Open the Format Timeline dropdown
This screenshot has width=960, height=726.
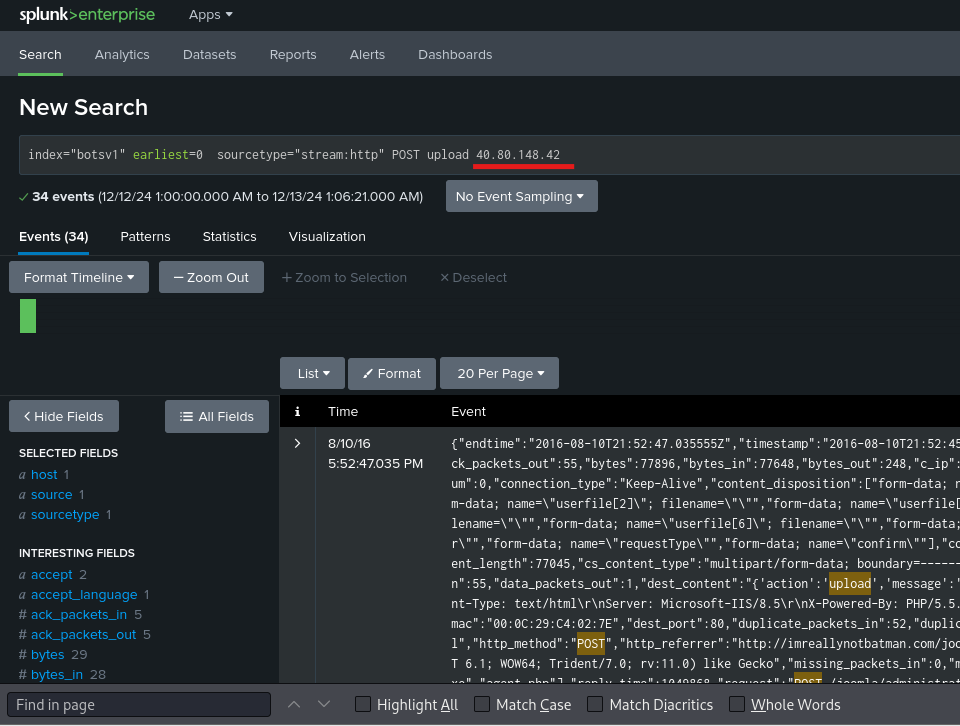[x=79, y=277]
